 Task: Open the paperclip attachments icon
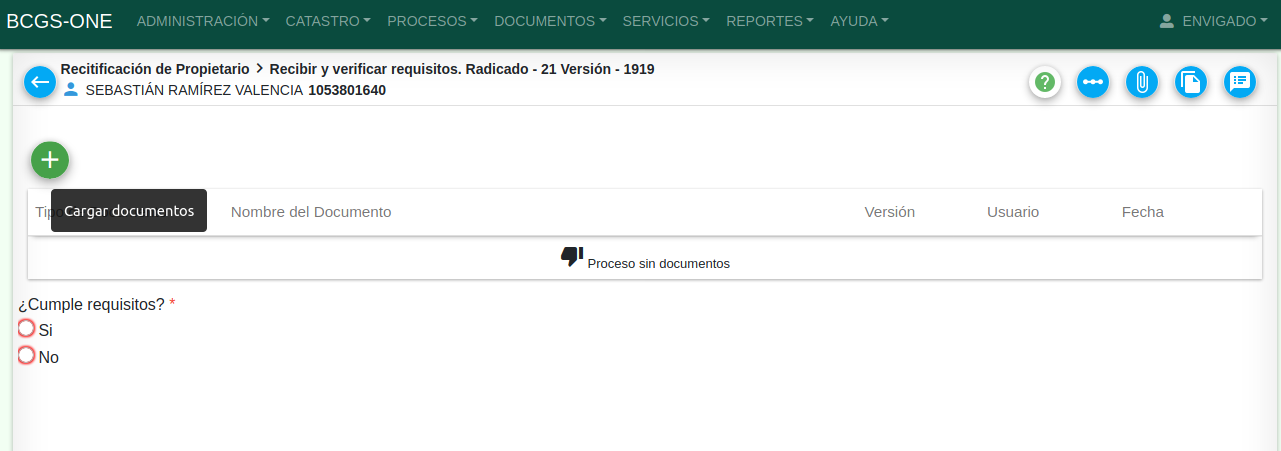tap(1141, 82)
